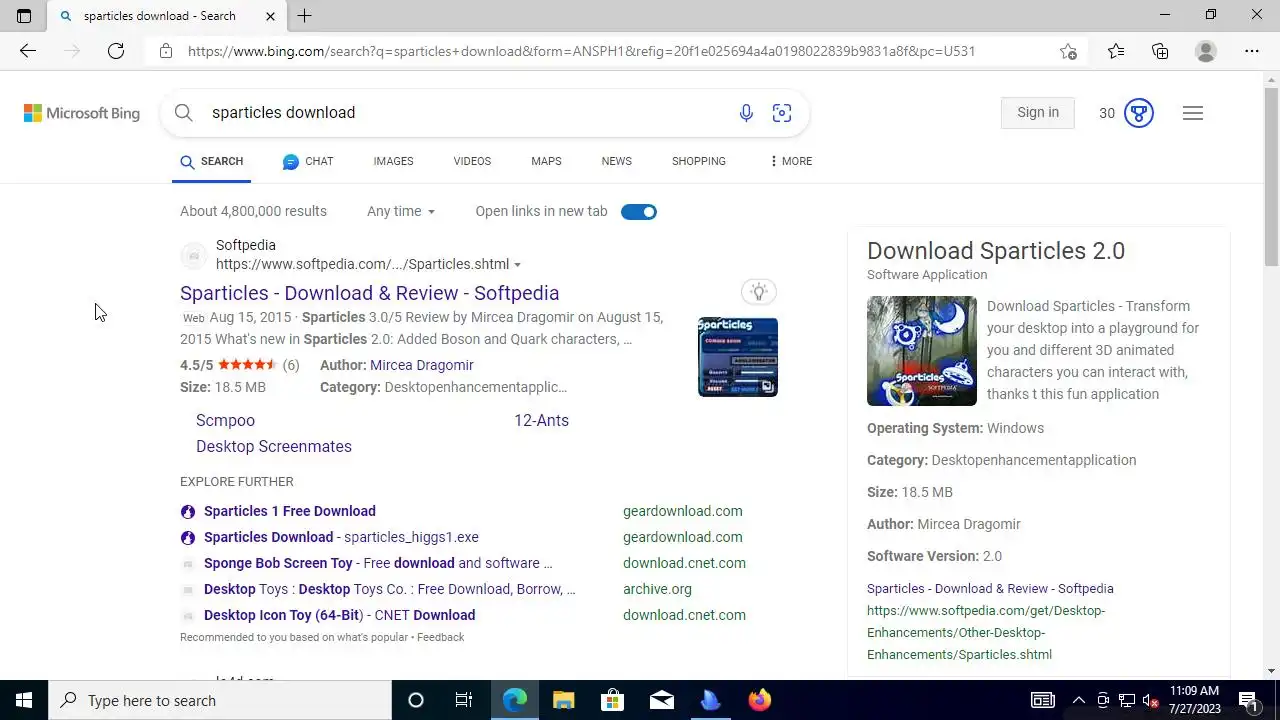Expand the MORE search categories
Viewport: 1280px width, 720px height.
(x=790, y=161)
